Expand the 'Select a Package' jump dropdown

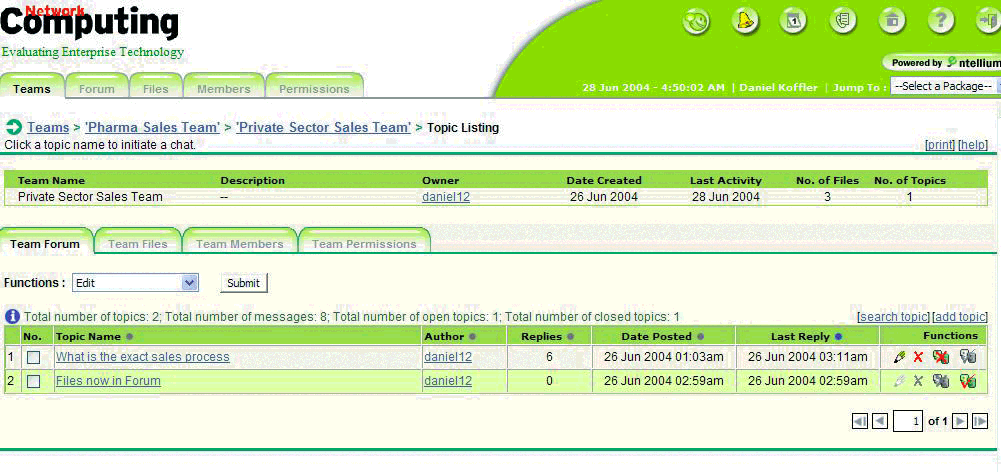[x=943, y=87]
